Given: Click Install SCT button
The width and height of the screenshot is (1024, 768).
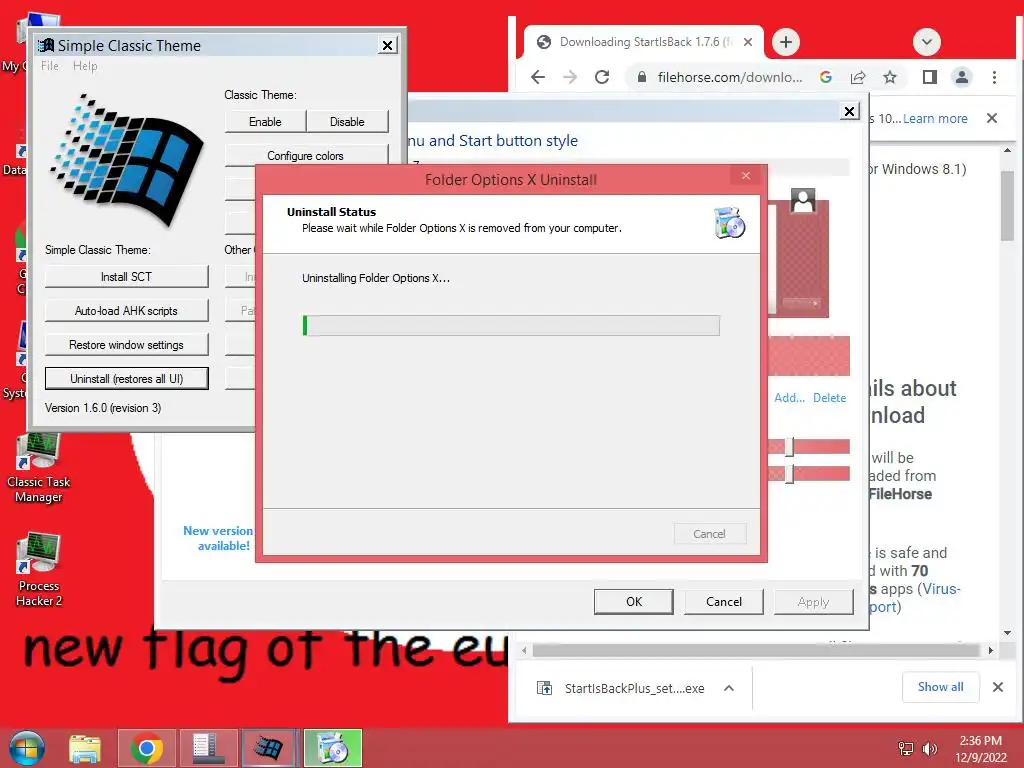Looking at the screenshot, I should [x=126, y=277].
